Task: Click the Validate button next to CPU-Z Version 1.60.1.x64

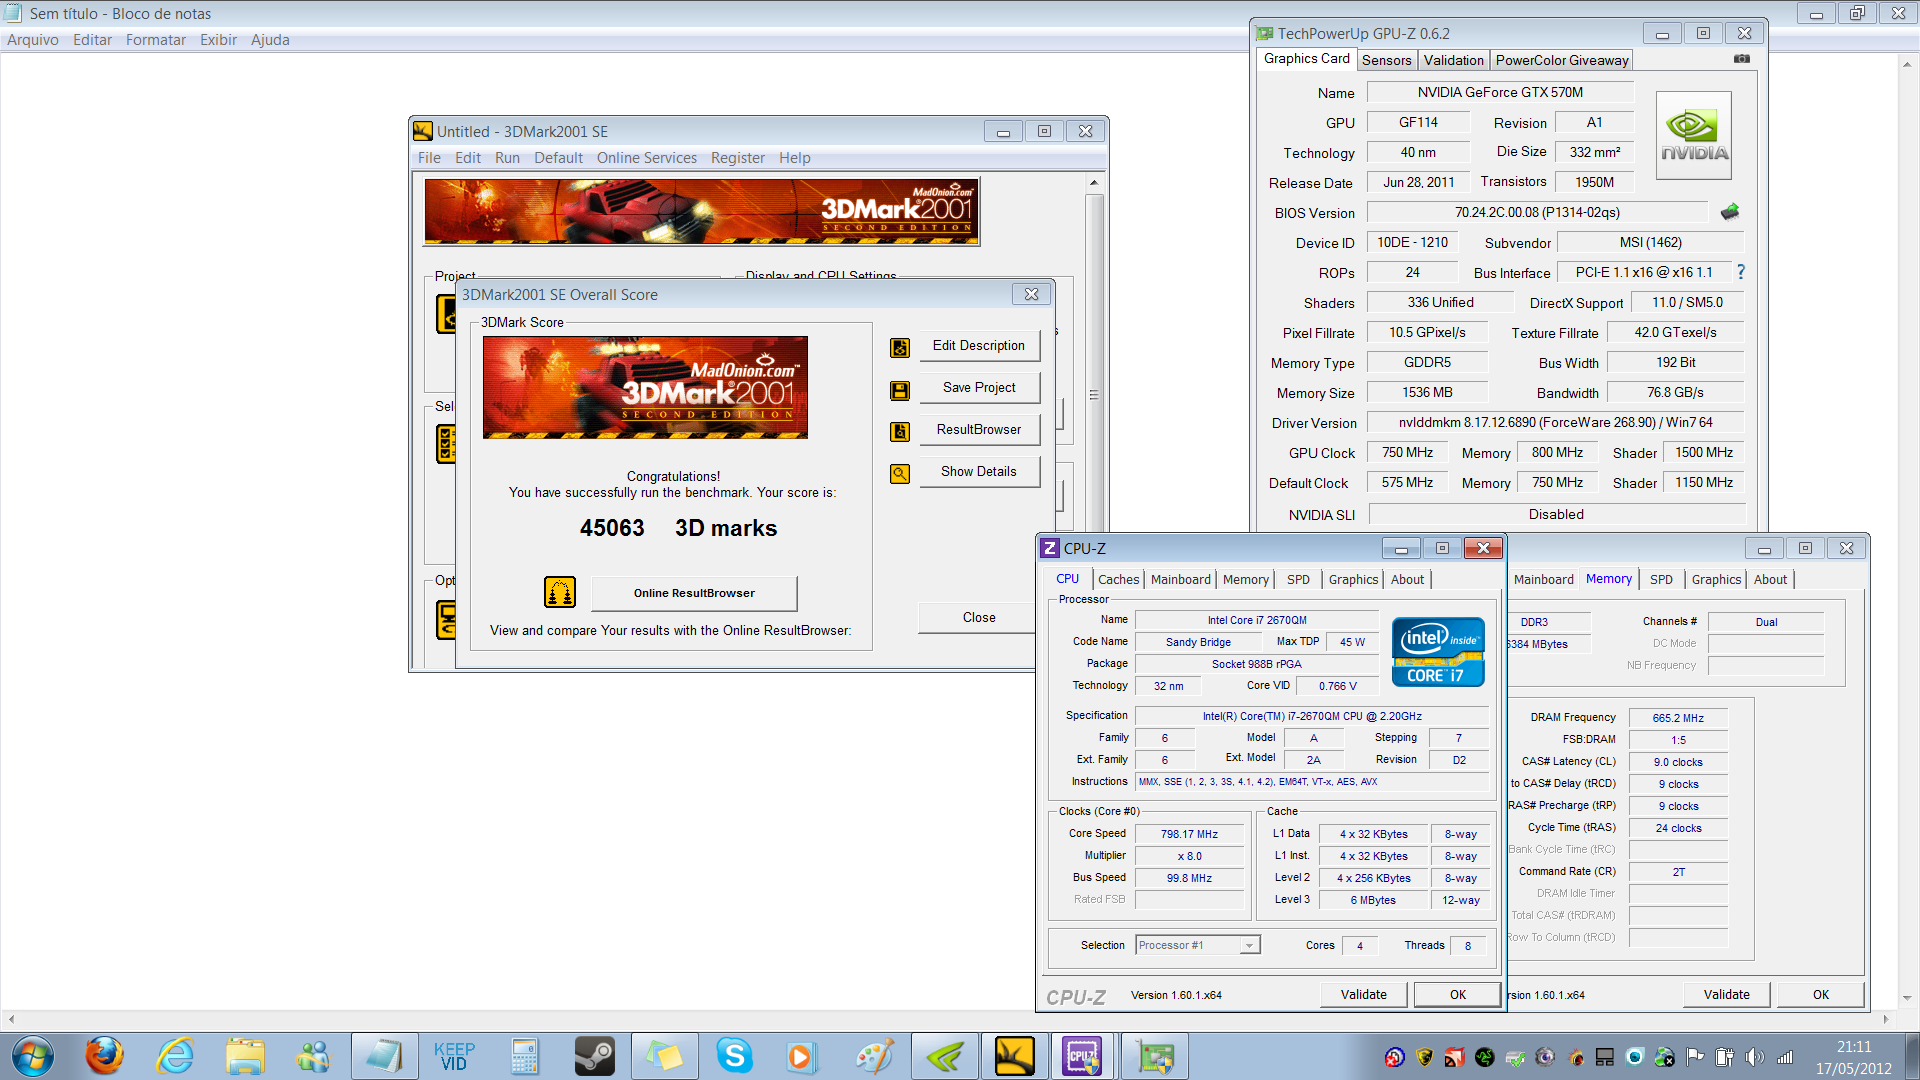Action: click(x=1363, y=995)
